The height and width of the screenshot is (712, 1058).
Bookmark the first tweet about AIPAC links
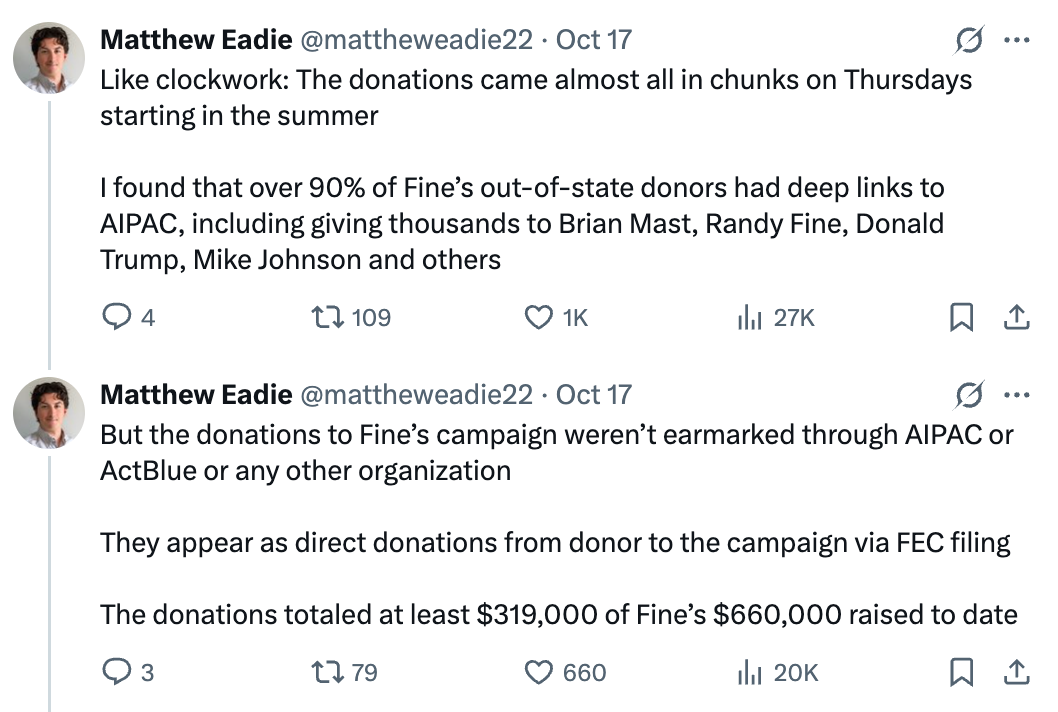click(x=961, y=318)
